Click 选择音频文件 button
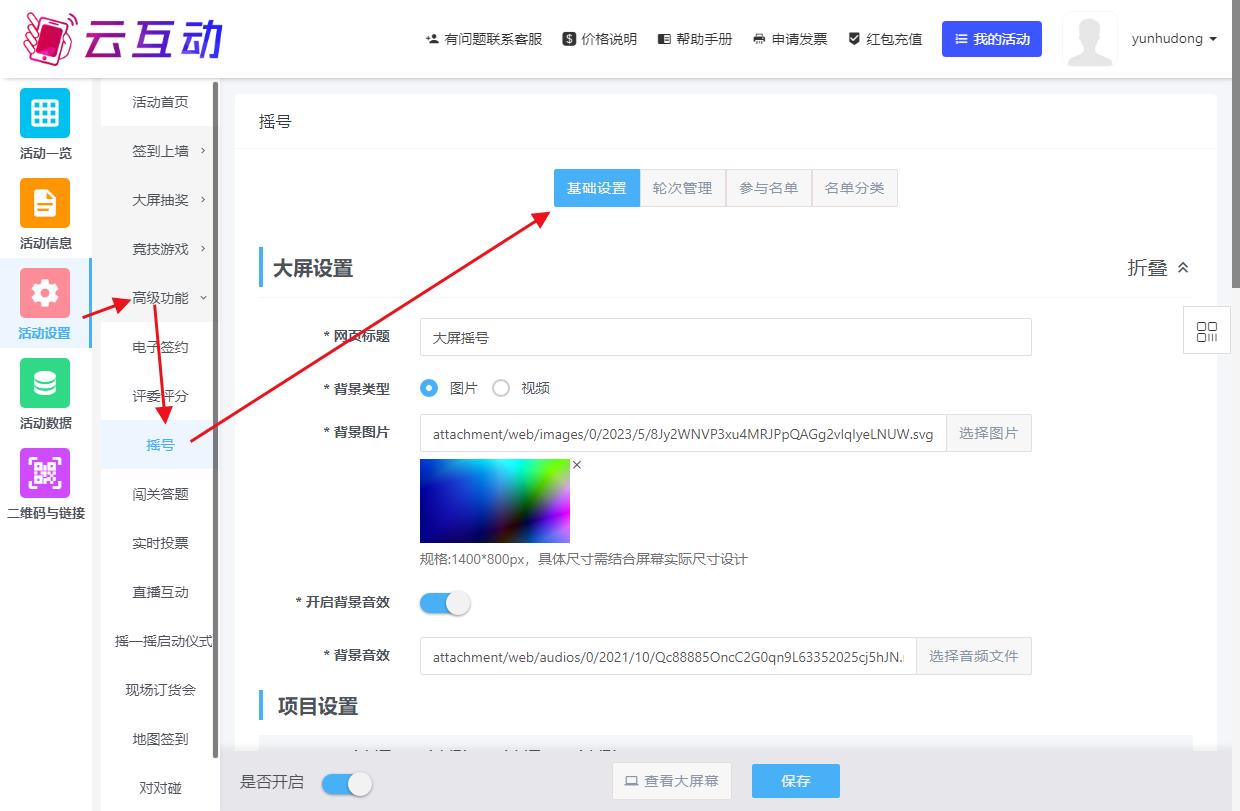1240x811 pixels. 974,656
